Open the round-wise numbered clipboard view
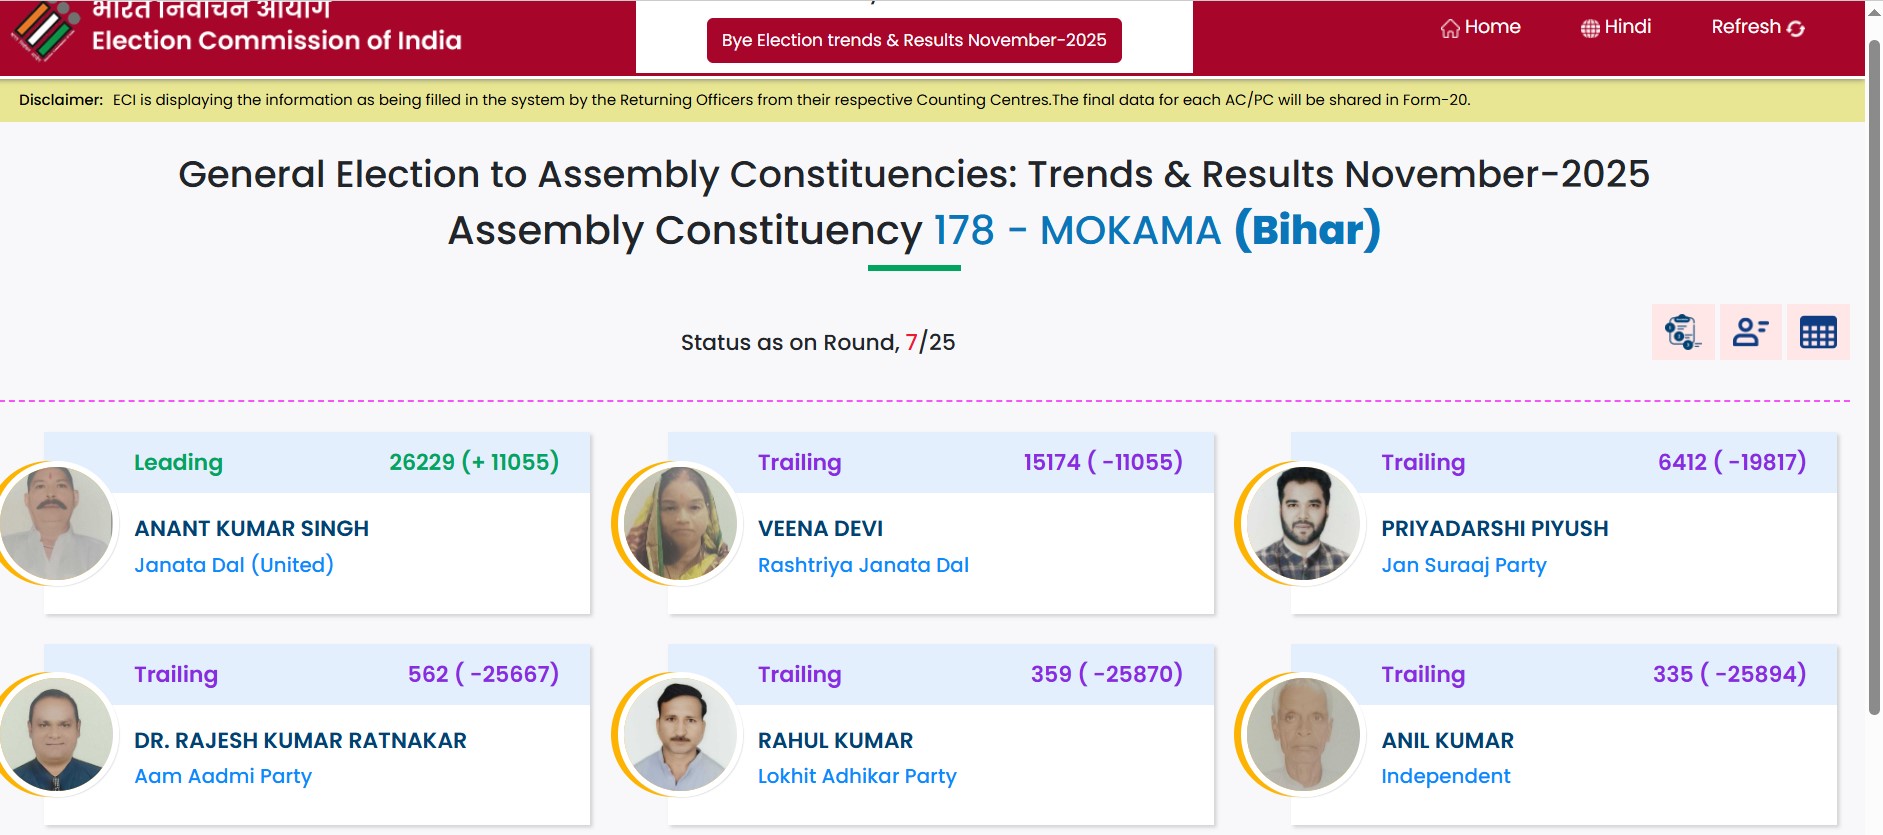The height and width of the screenshot is (835, 1883). [x=1683, y=332]
